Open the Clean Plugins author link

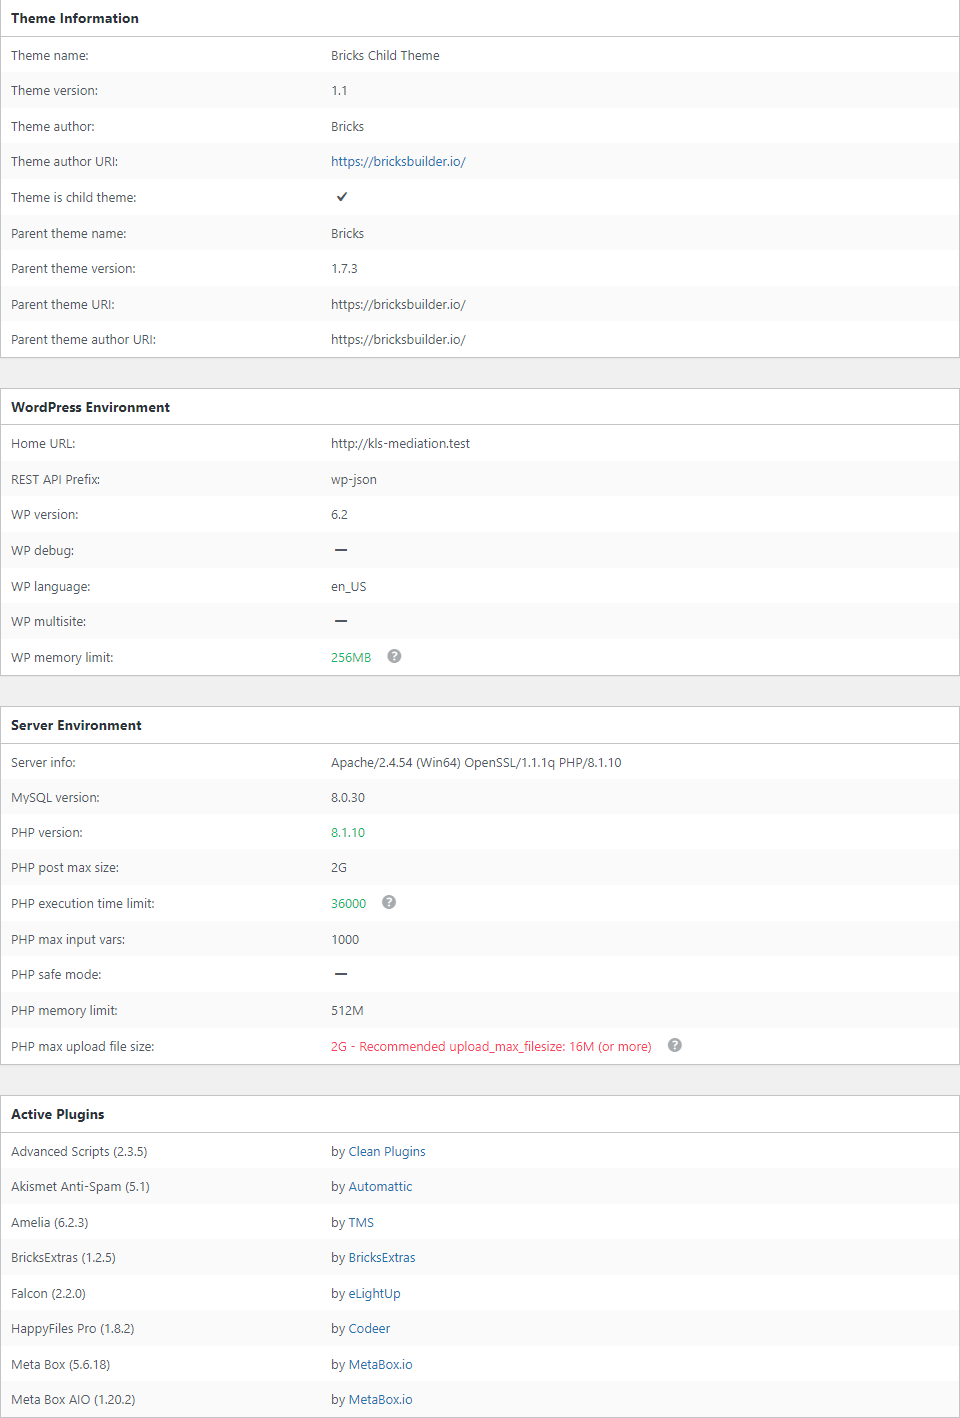click(x=387, y=1152)
